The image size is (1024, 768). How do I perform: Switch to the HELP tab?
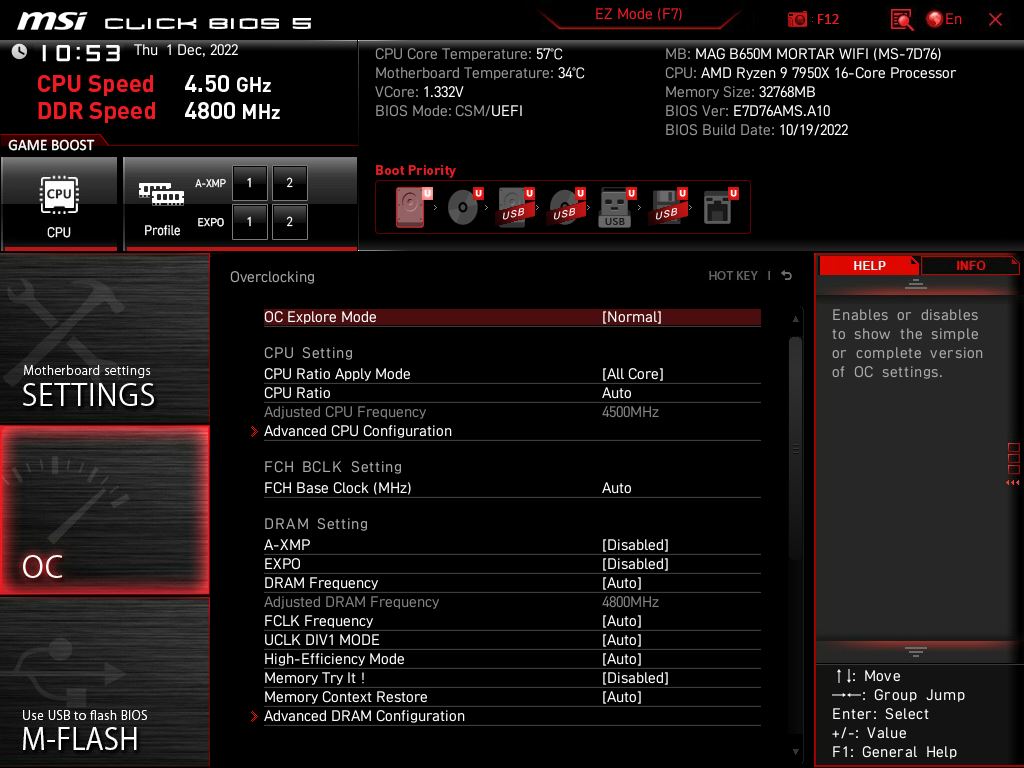tap(869, 265)
